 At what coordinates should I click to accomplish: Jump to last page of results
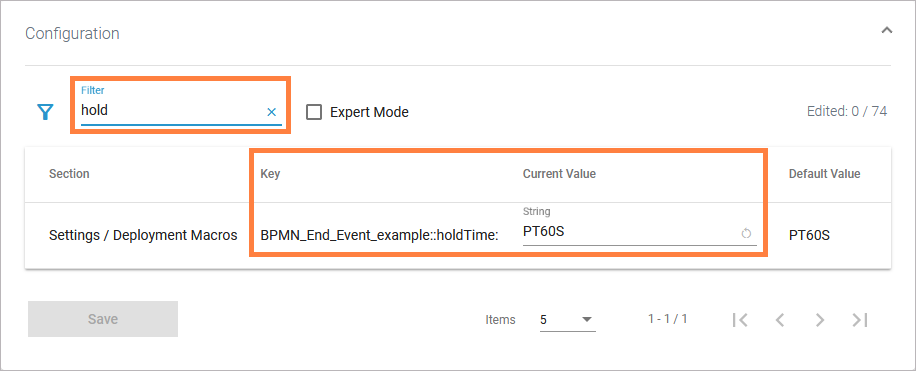[x=860, y=320]
